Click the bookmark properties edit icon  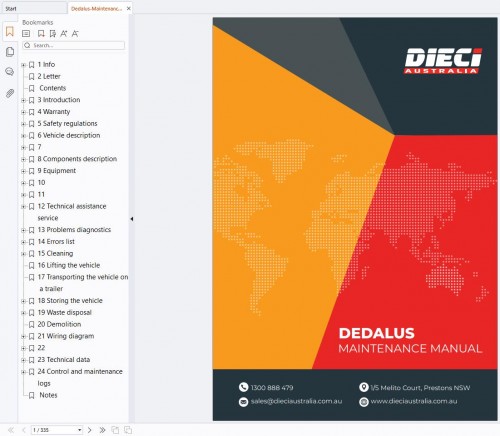click(x=52, y=33)
